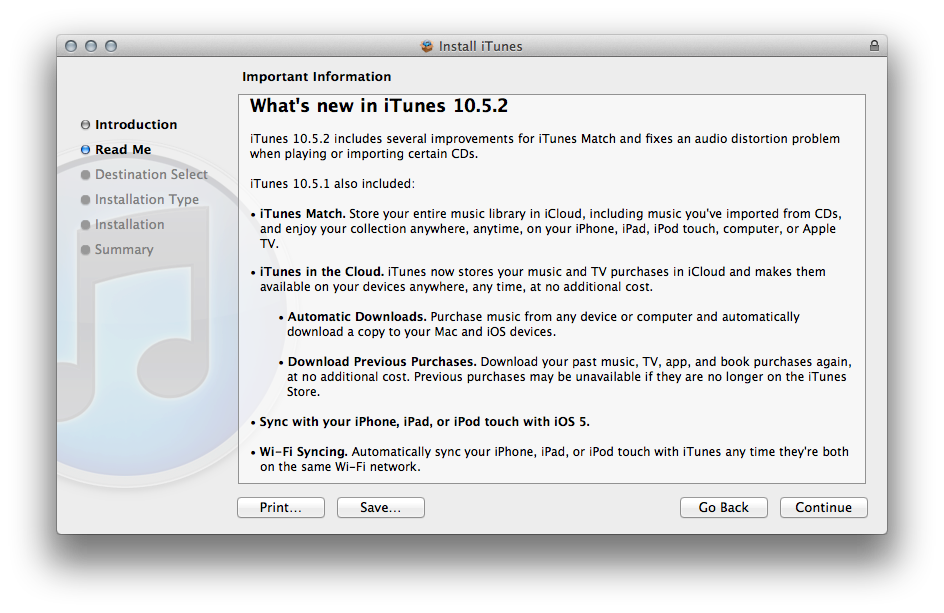Screen dimensions: 944x613
Task: Click the Installation step bullet indicator
Action: tap(85, 225)
